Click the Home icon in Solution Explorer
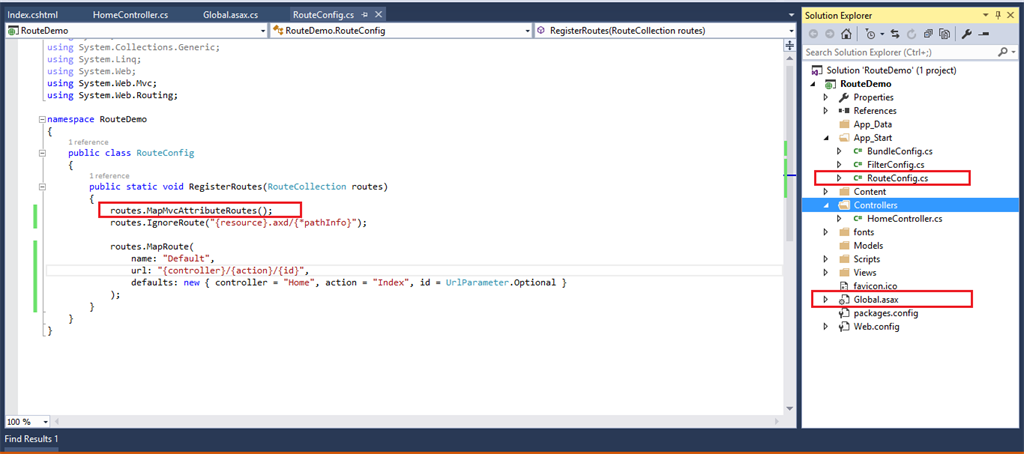The image size is (1024, 454). point(846,34)
